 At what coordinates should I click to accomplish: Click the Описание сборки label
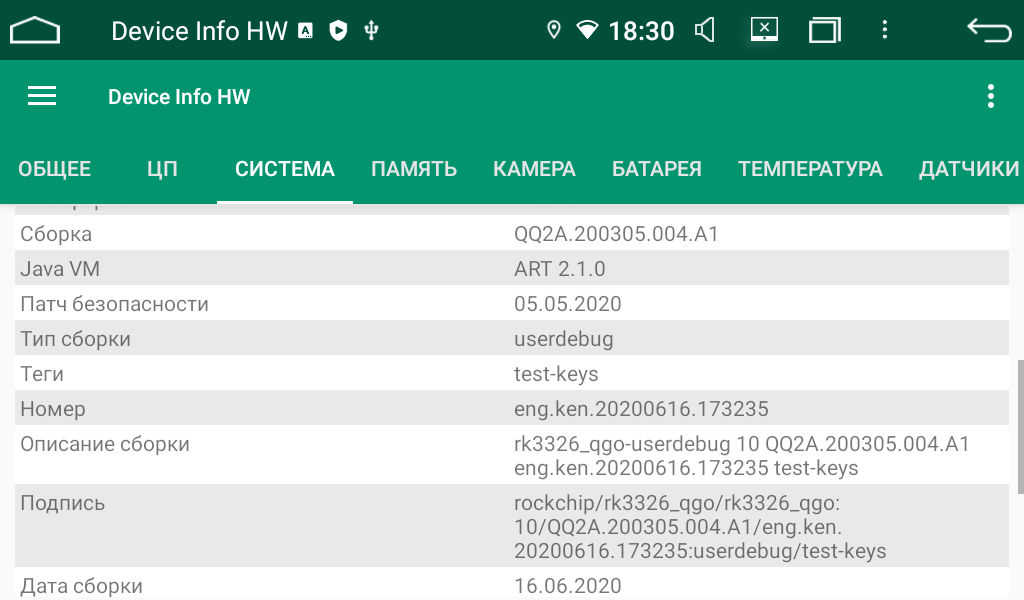pyautogui.click(x=105, y=444)
